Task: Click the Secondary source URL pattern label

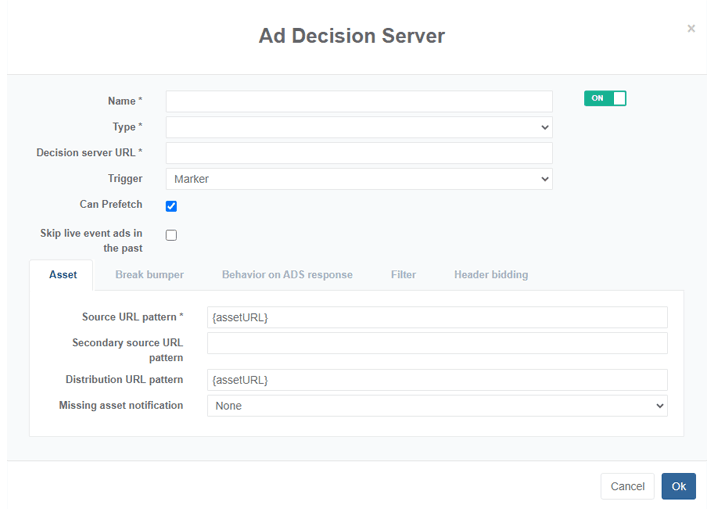Action: (x=128, y=350)
